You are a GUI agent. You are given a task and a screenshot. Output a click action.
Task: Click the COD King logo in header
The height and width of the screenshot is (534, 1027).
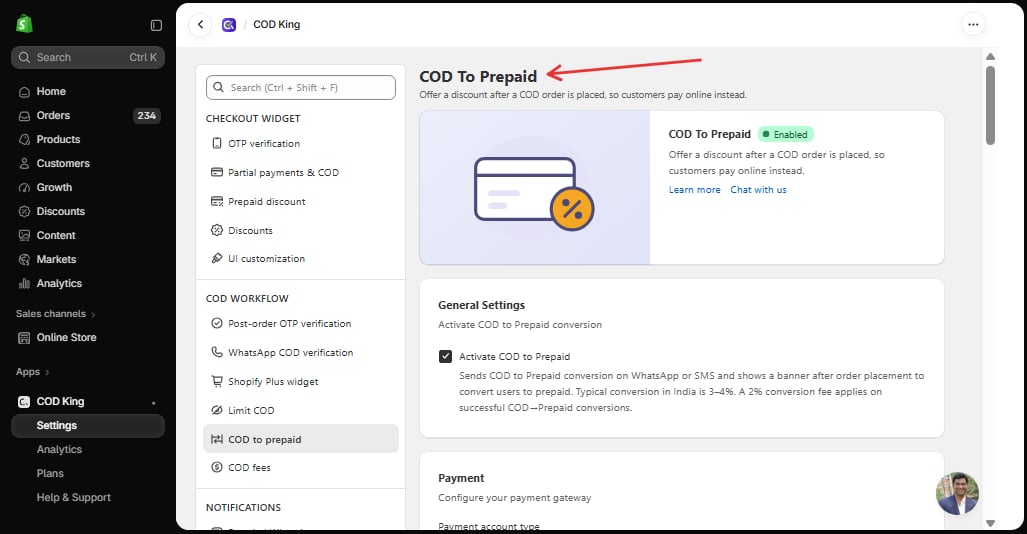(x=229, y=25)
